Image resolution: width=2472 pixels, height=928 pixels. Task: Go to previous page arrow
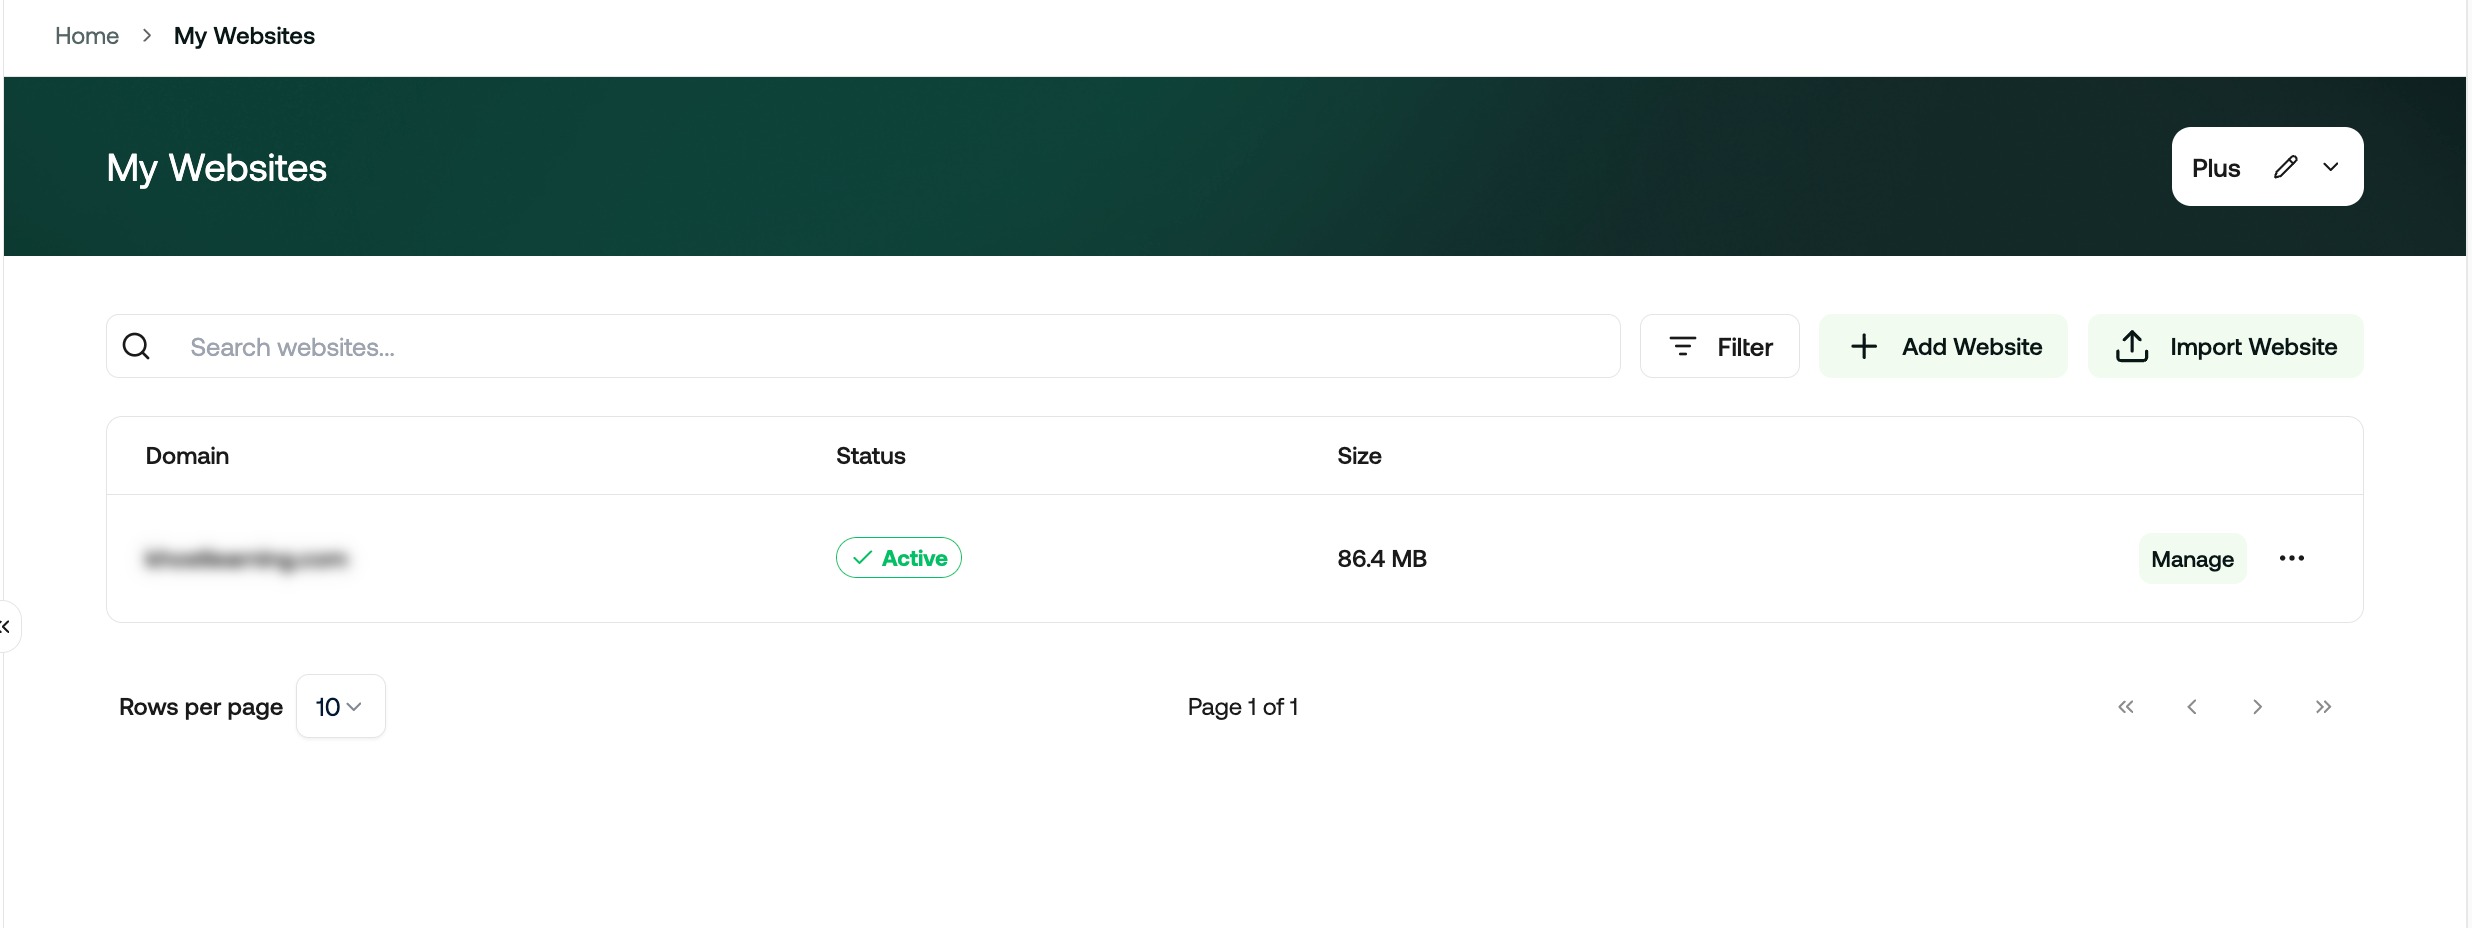point(2192,707)
